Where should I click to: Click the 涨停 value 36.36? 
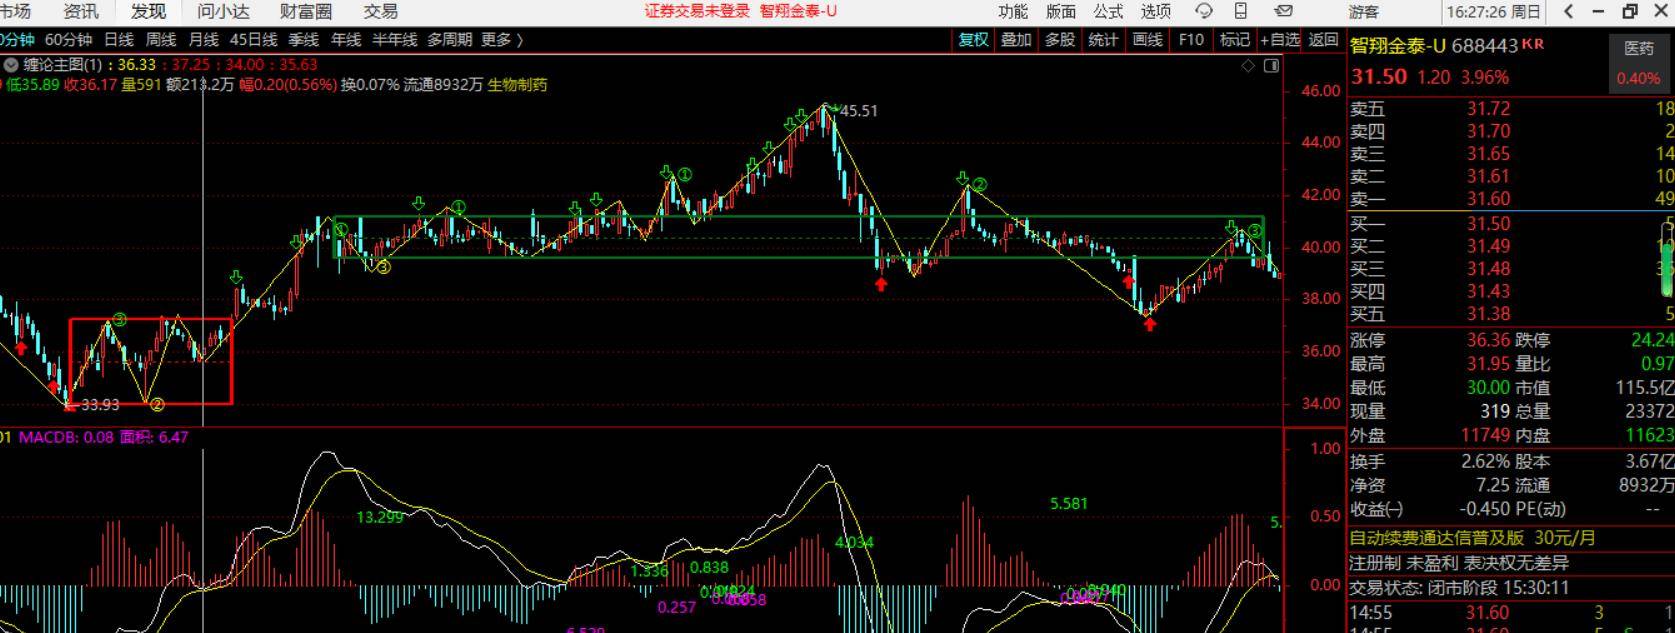click(x=1488, y=340)
